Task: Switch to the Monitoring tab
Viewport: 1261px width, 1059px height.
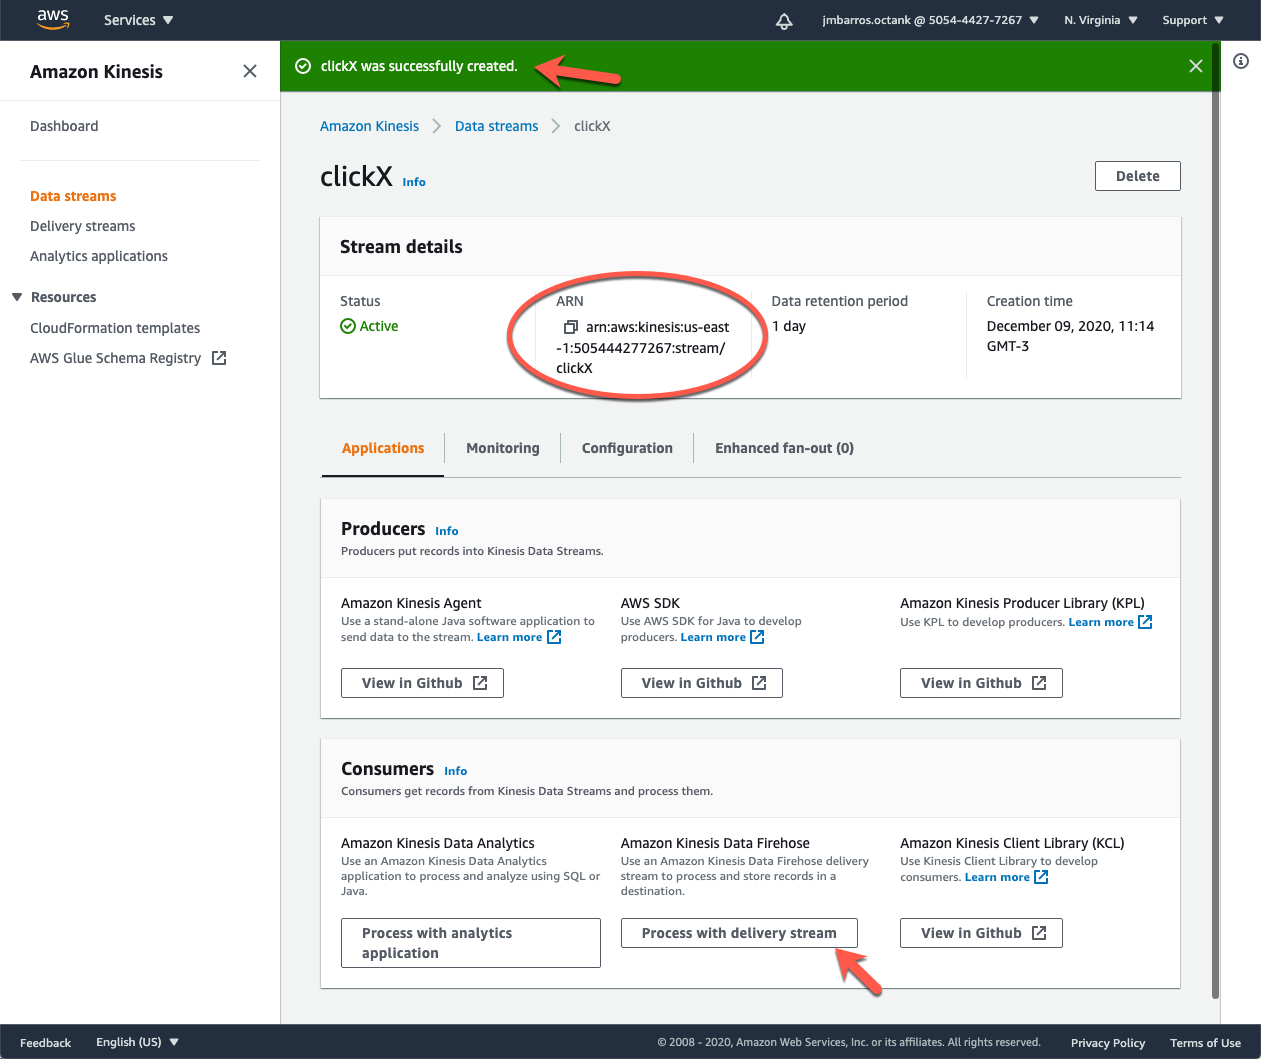Action: tap(503, 448)
